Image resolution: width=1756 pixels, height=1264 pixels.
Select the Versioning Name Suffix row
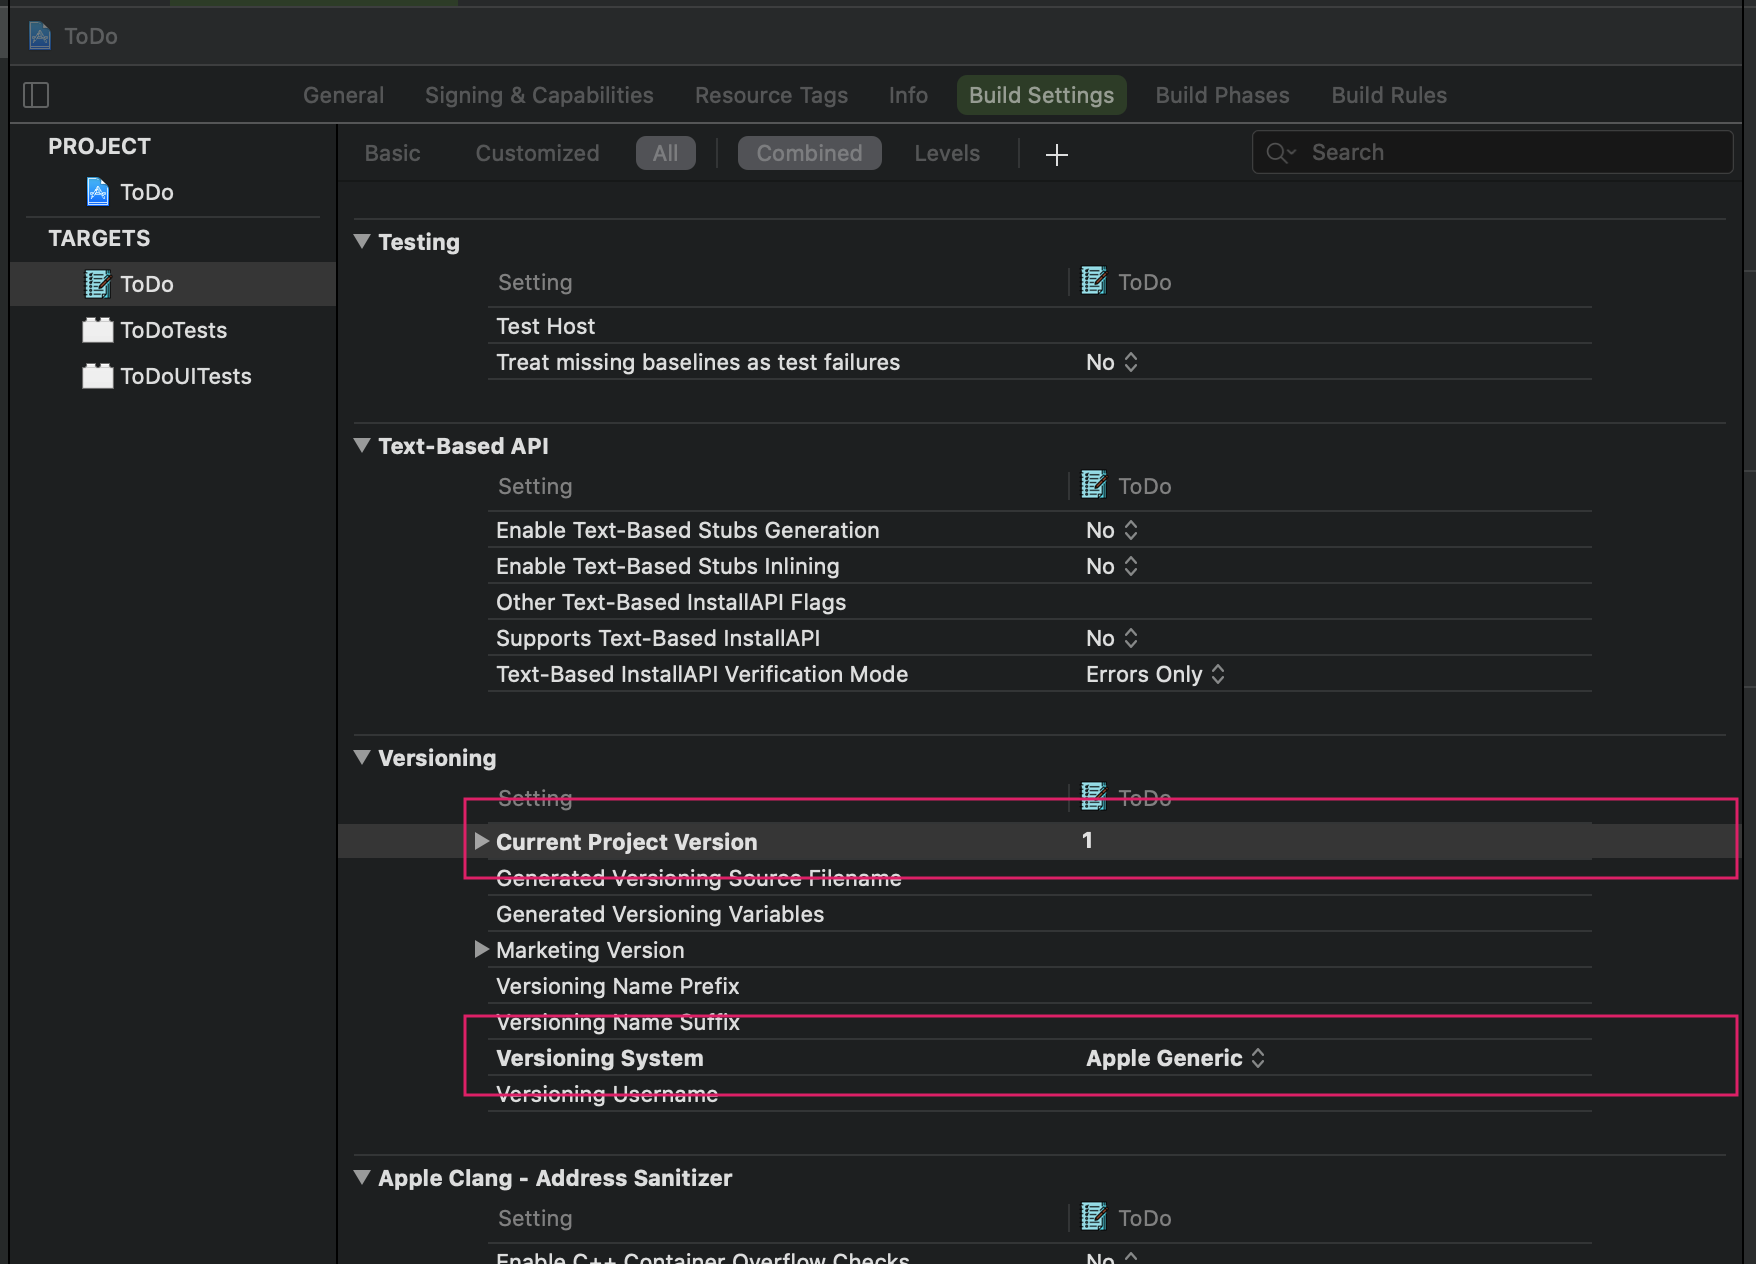pyautogui.click(x=1040, y=1022)
